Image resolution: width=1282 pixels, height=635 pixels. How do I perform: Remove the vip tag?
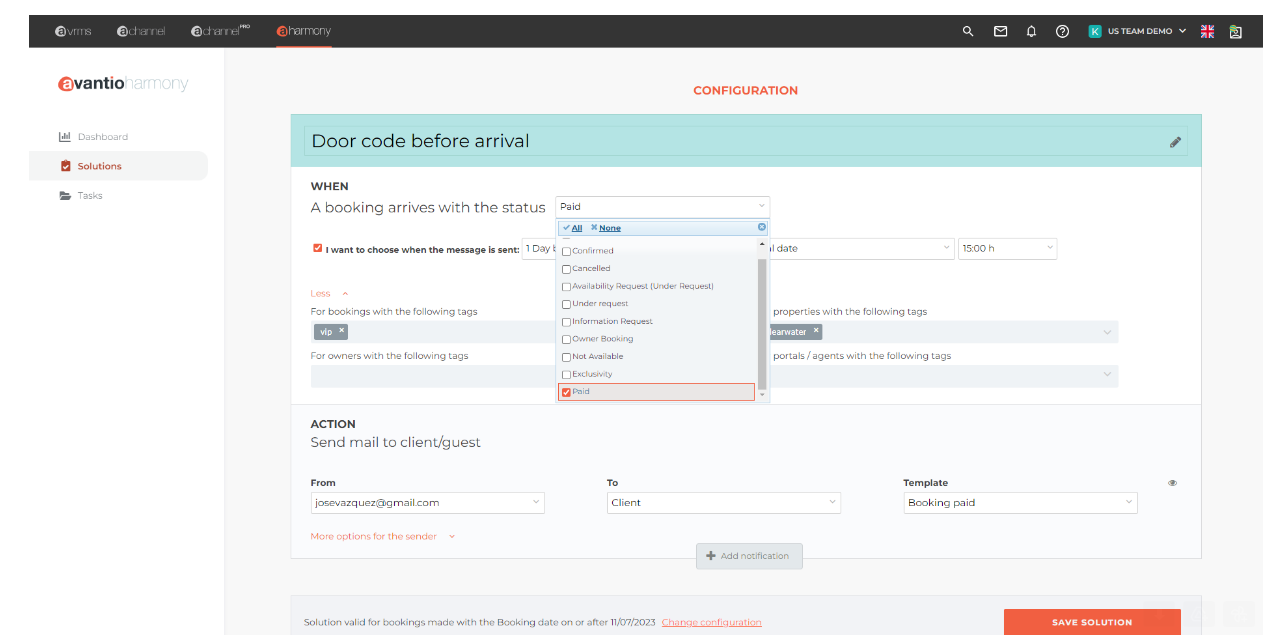[x=341, y=331]
